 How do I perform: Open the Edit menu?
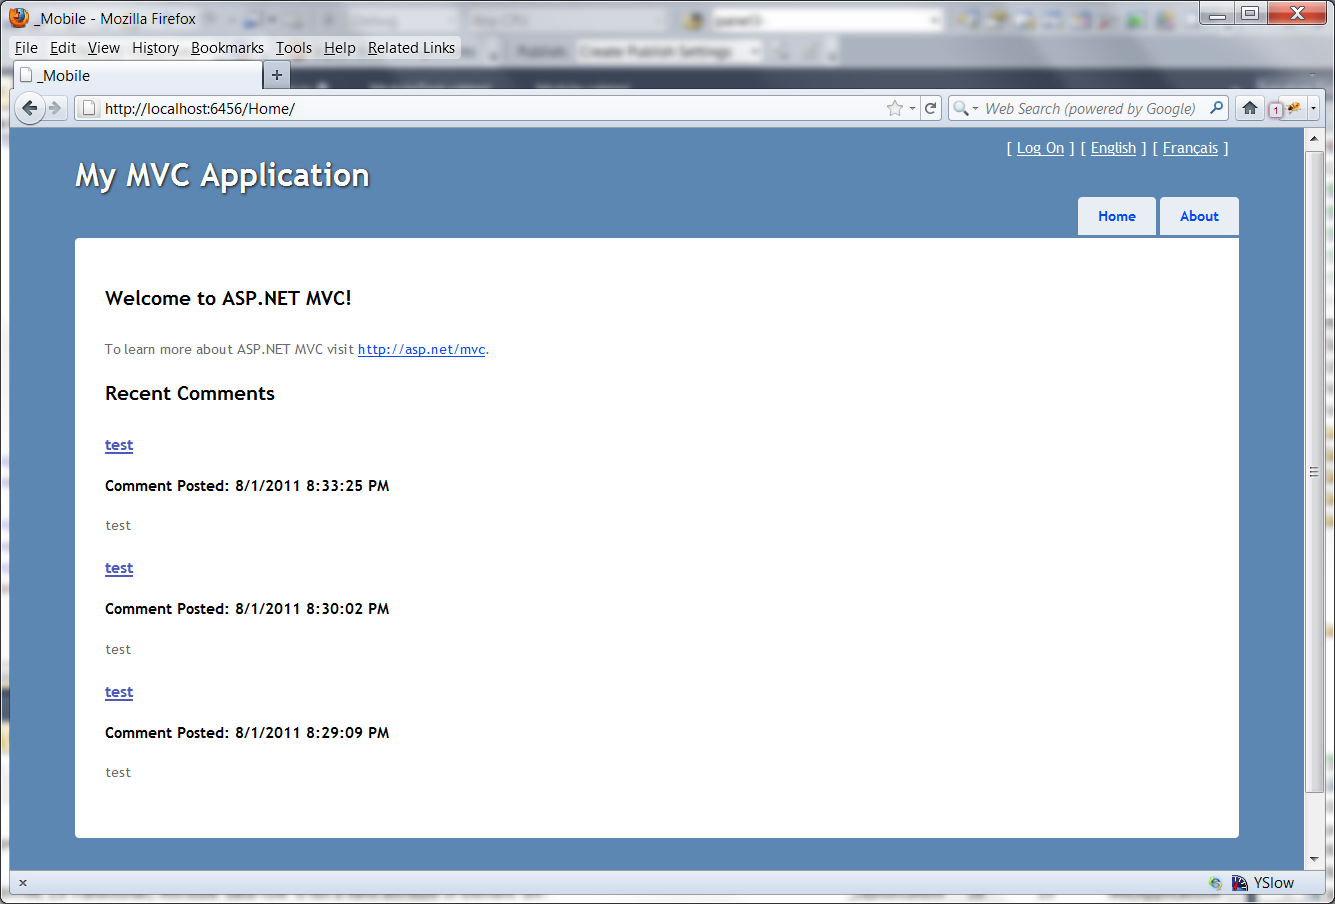coord(63,48)
